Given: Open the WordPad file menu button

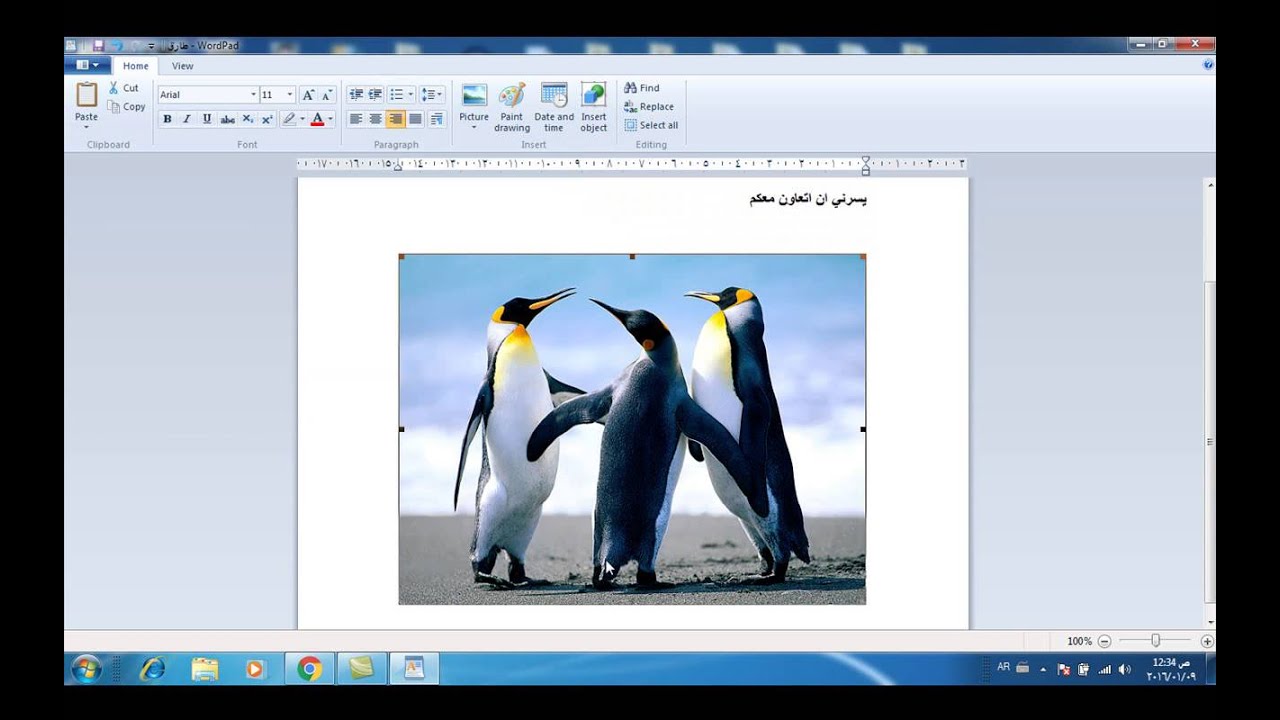Looking at the screenshot, I should 87,65.
